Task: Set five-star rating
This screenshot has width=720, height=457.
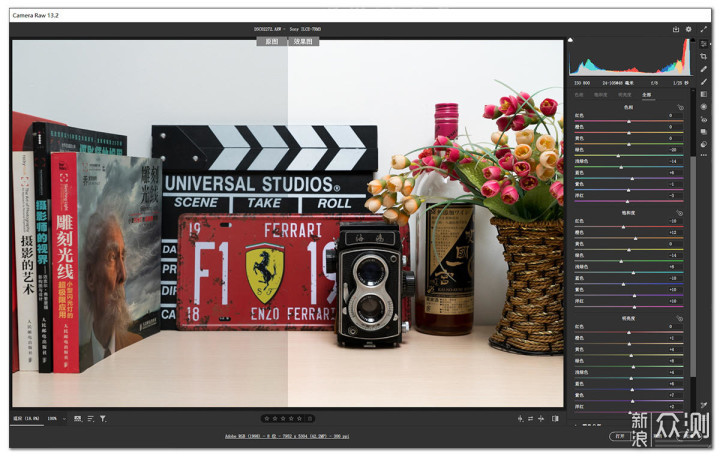Action: point(299,419)
